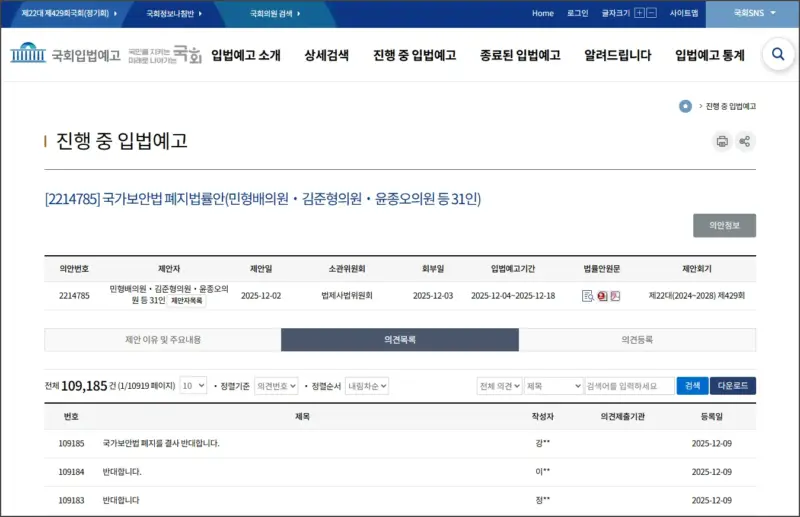Click author 강** in the first row
Image resolution: width=800 pixels, height=517 pixels.
(542, 444)
